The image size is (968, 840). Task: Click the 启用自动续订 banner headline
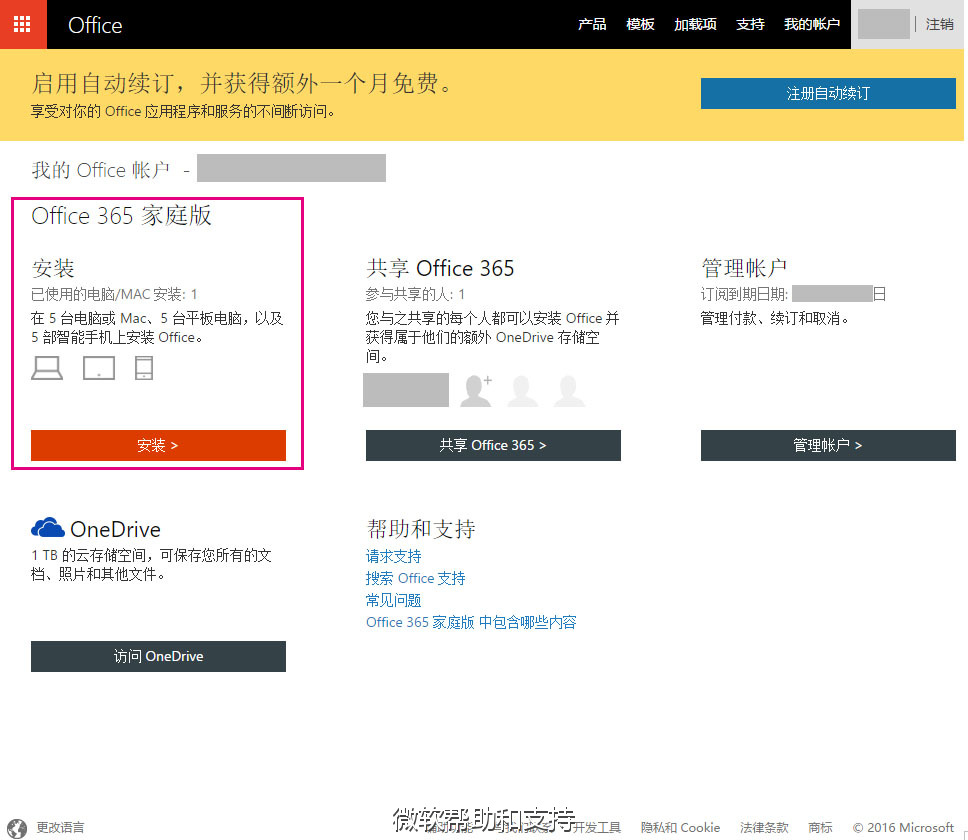tap(242, 83)
